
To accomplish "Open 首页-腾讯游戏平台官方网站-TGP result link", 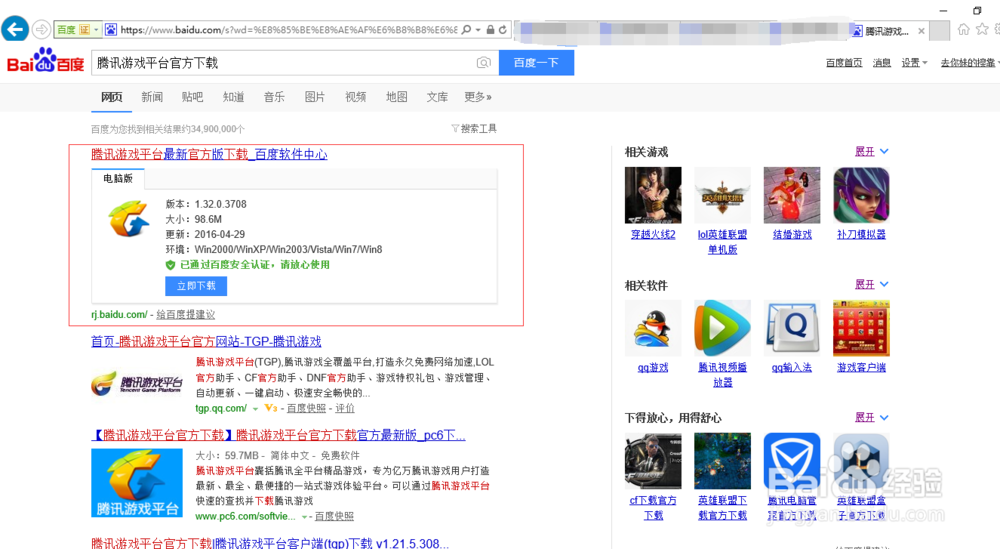I will point(206,342).
